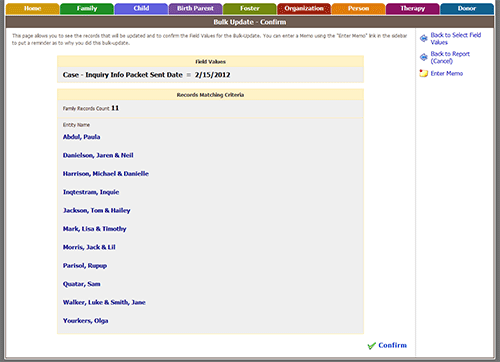The image size is (500, 362).
Task: Click the Records Matching Criteria header
Action: pyautogui.click(x=210, y=95)
